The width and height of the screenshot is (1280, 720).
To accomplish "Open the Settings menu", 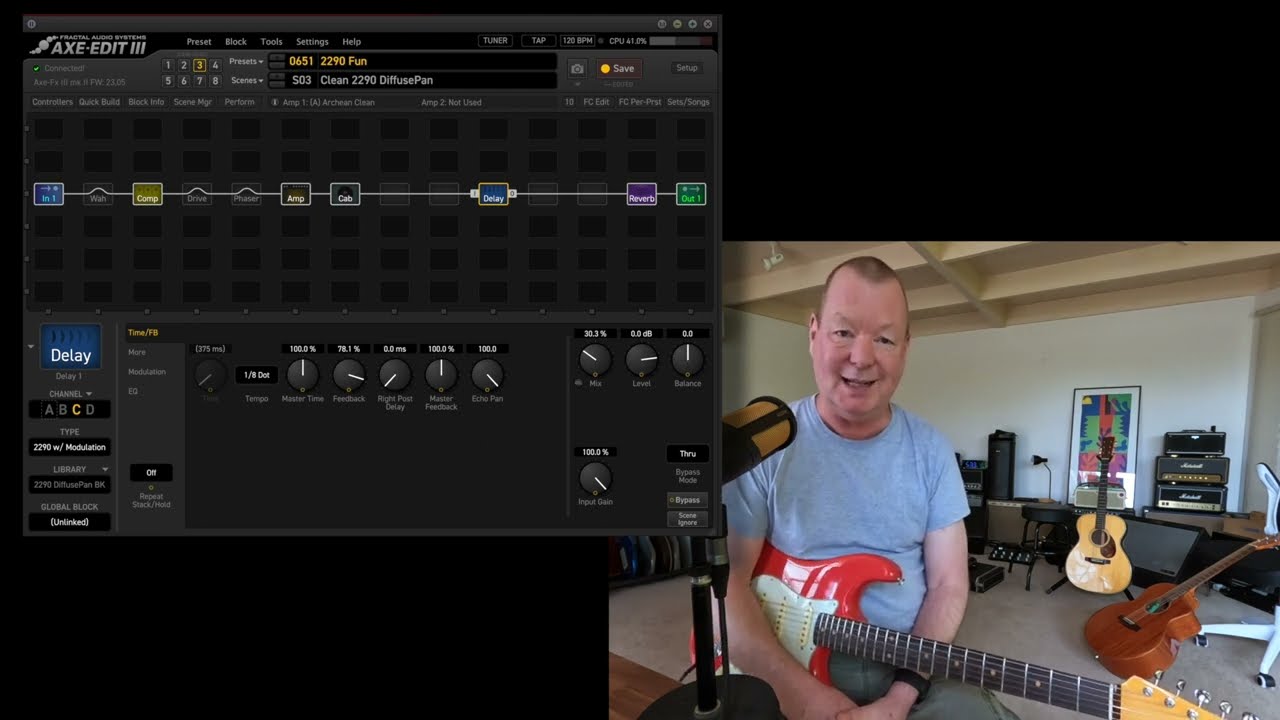I will (x=312, y=42).
